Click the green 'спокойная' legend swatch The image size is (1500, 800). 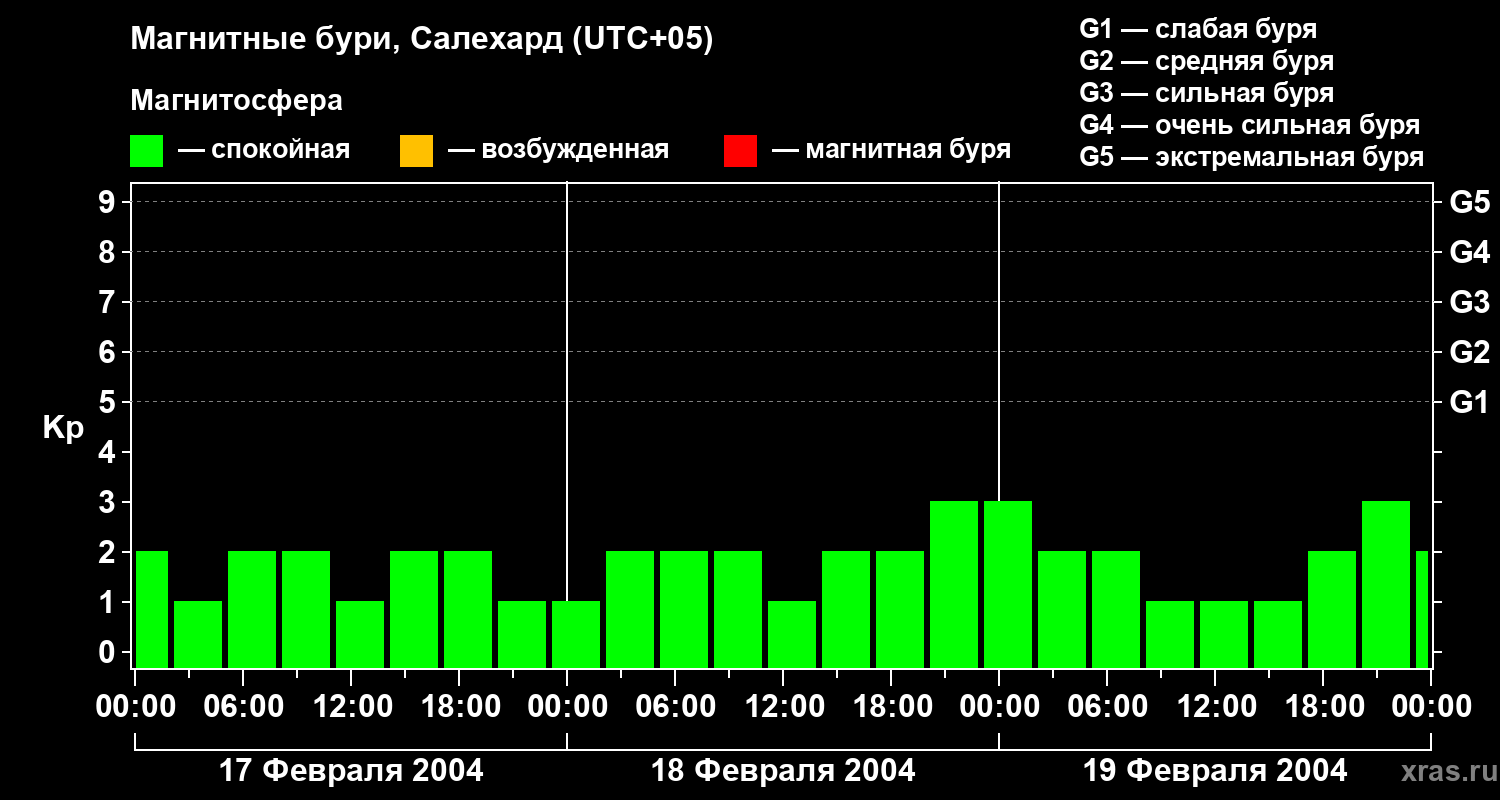(147, 151)
